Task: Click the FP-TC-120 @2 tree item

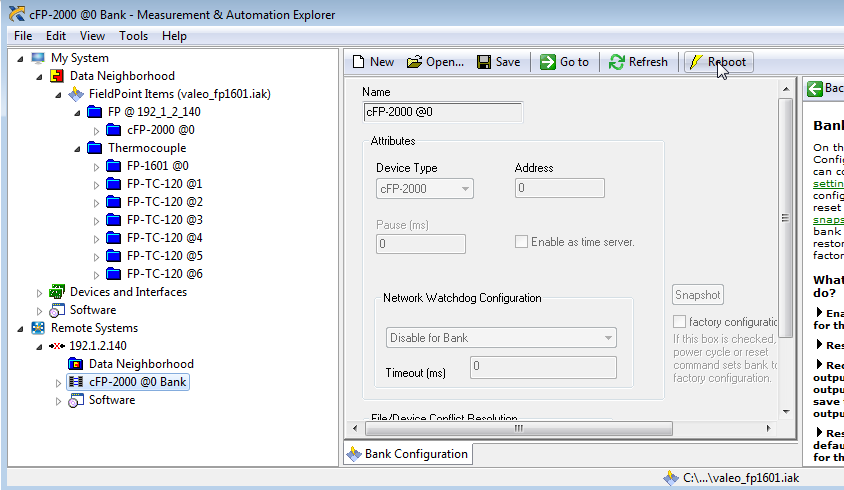Action: point(165,202)
